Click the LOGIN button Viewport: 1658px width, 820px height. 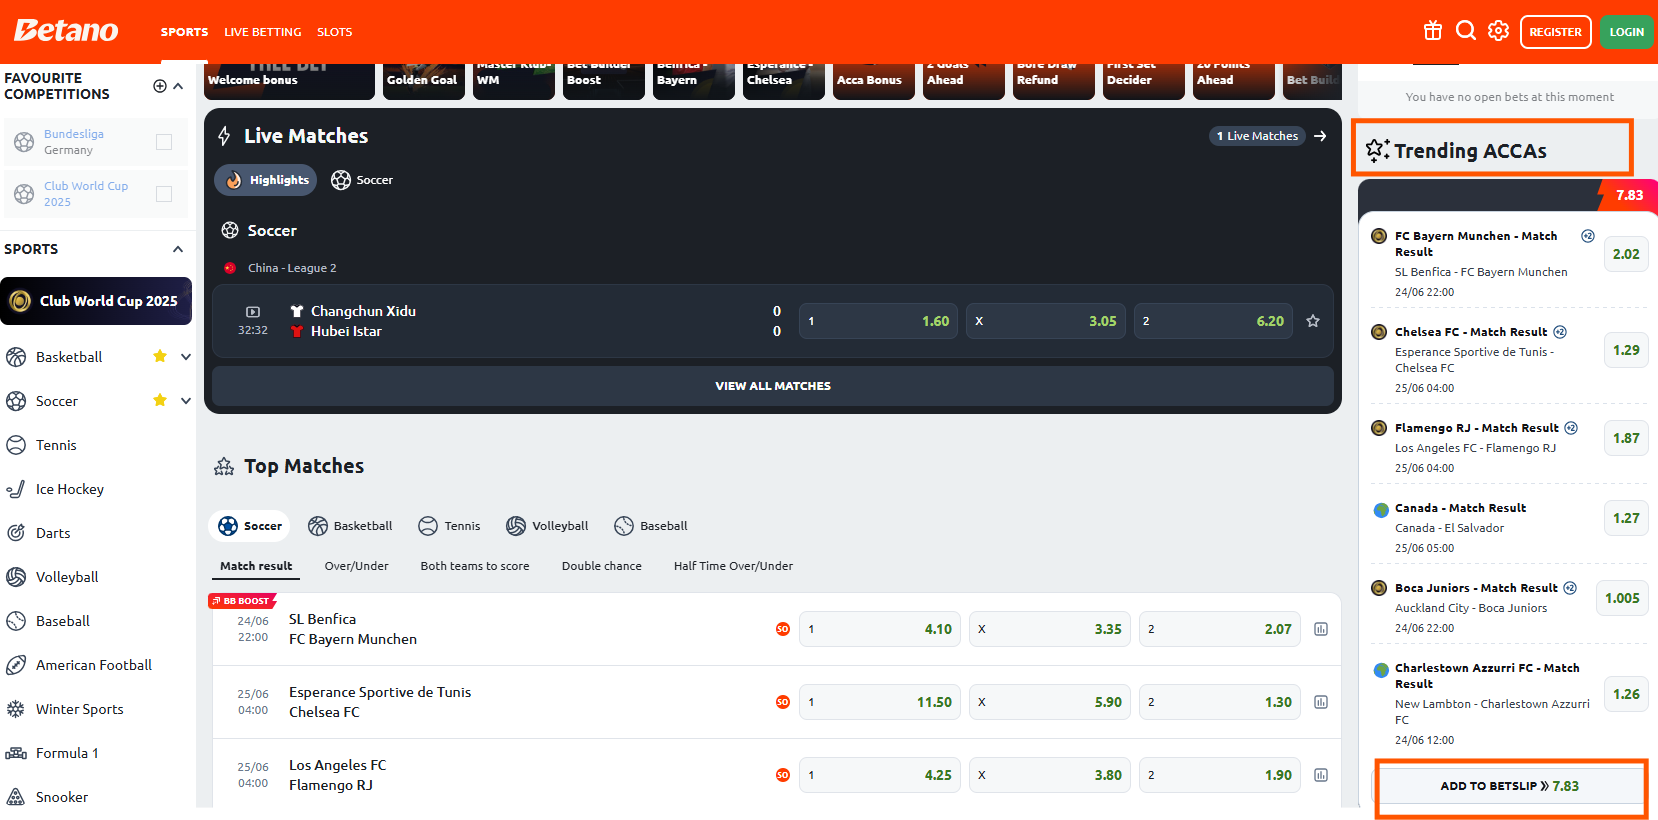(1626, 32)
